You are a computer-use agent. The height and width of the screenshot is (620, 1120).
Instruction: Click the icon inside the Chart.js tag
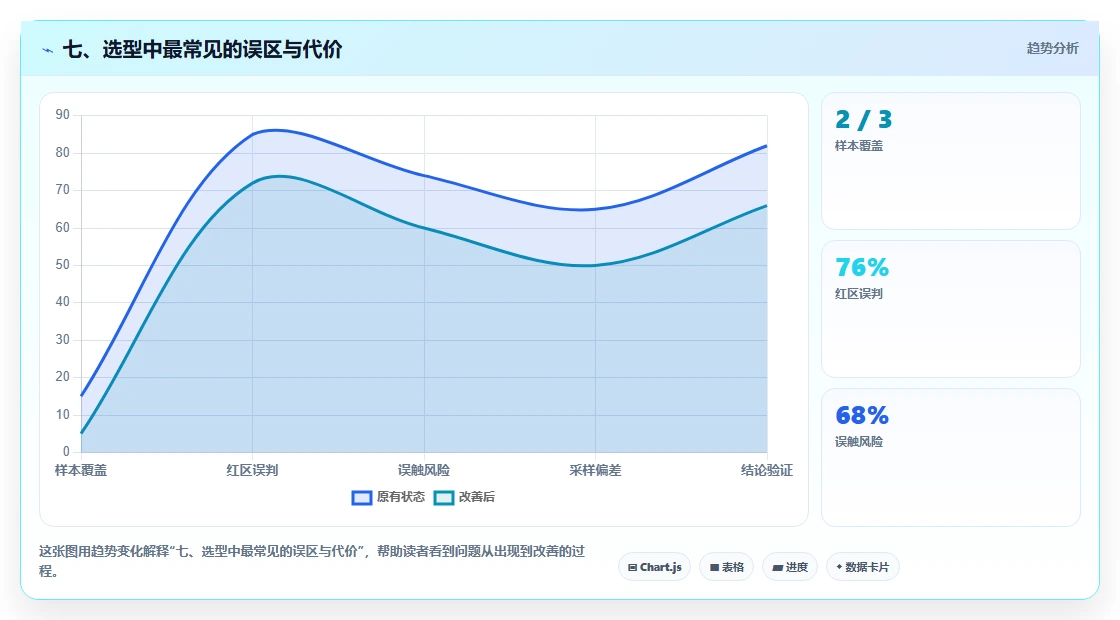(632, 568)
